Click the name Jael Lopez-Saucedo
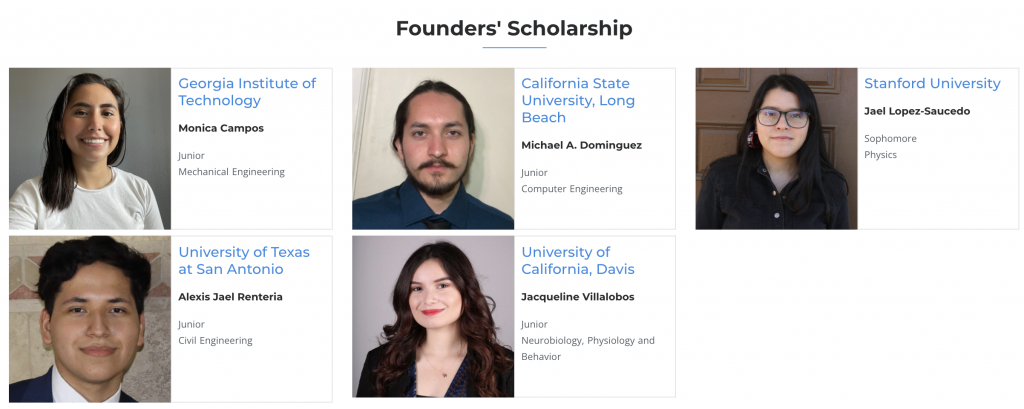 pos(917,111)
